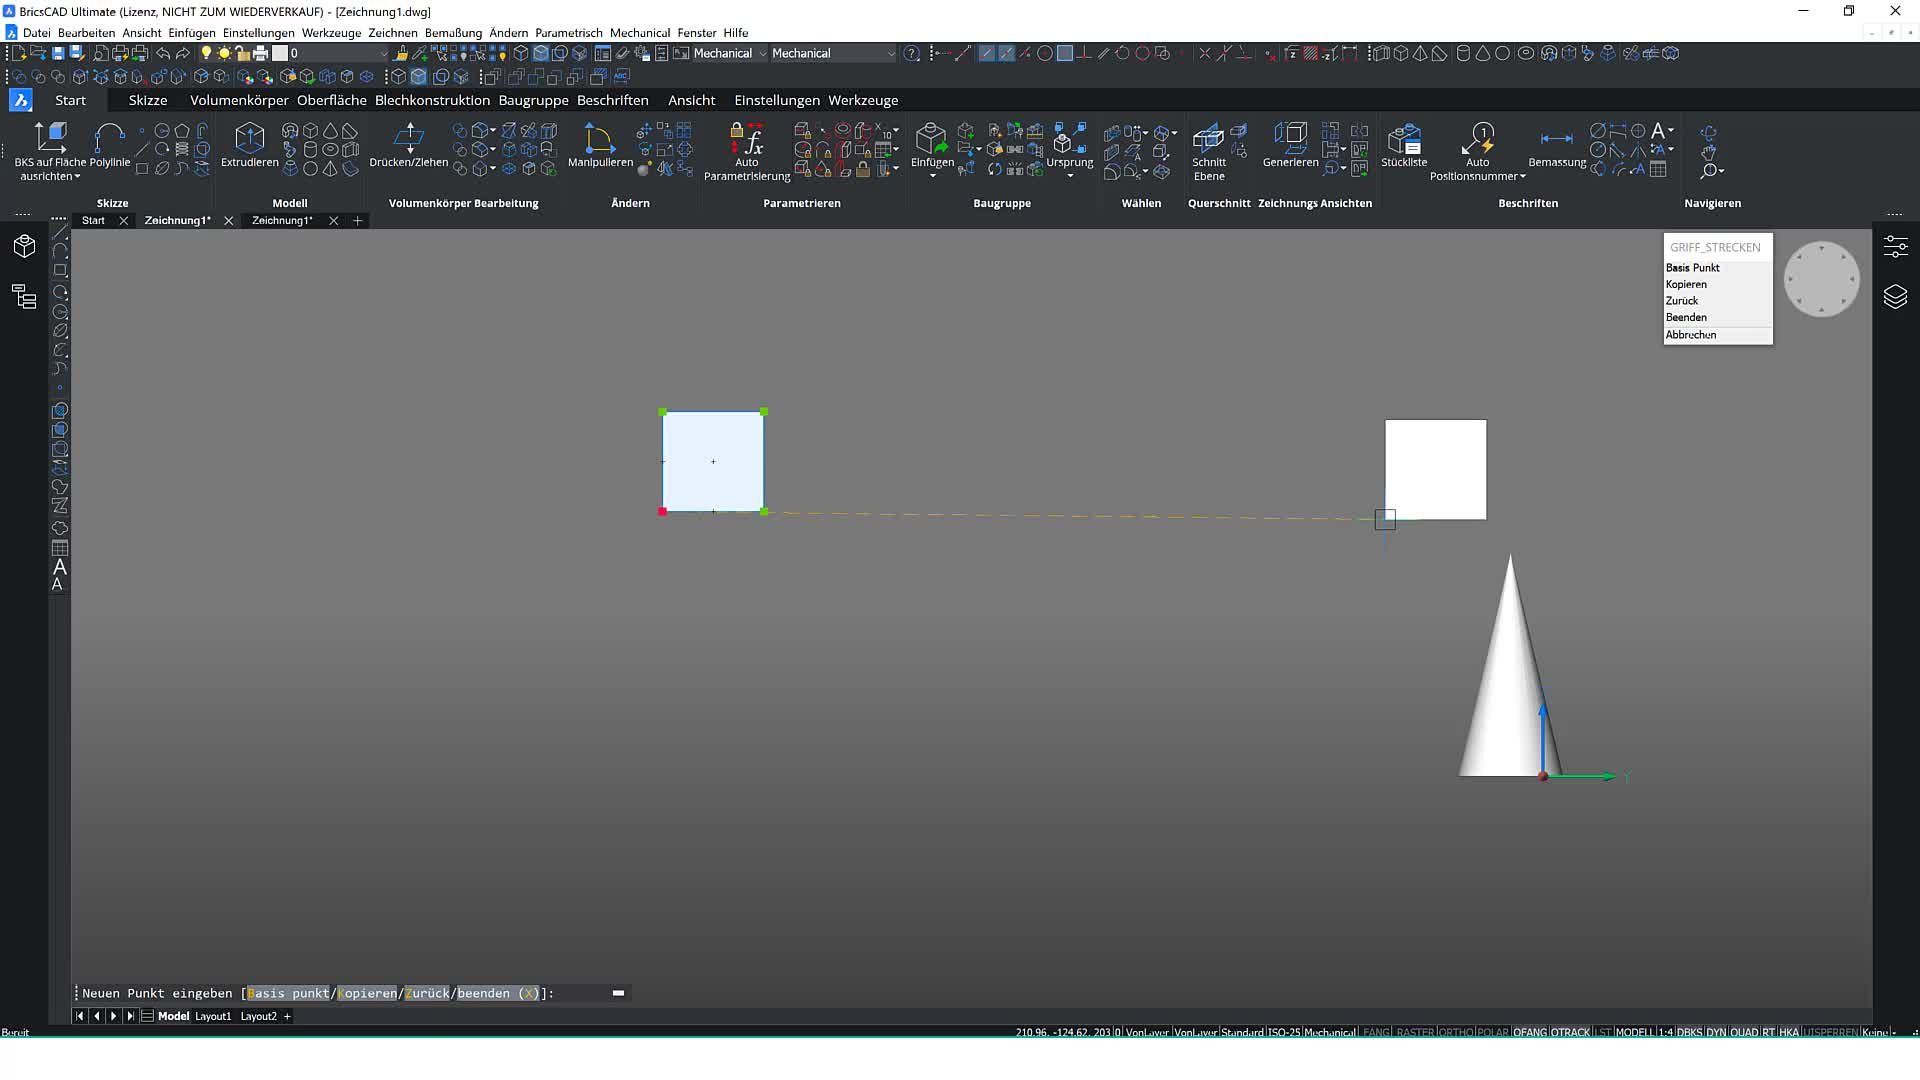Open the second Mechanical dropdown

tap(833, 53)
